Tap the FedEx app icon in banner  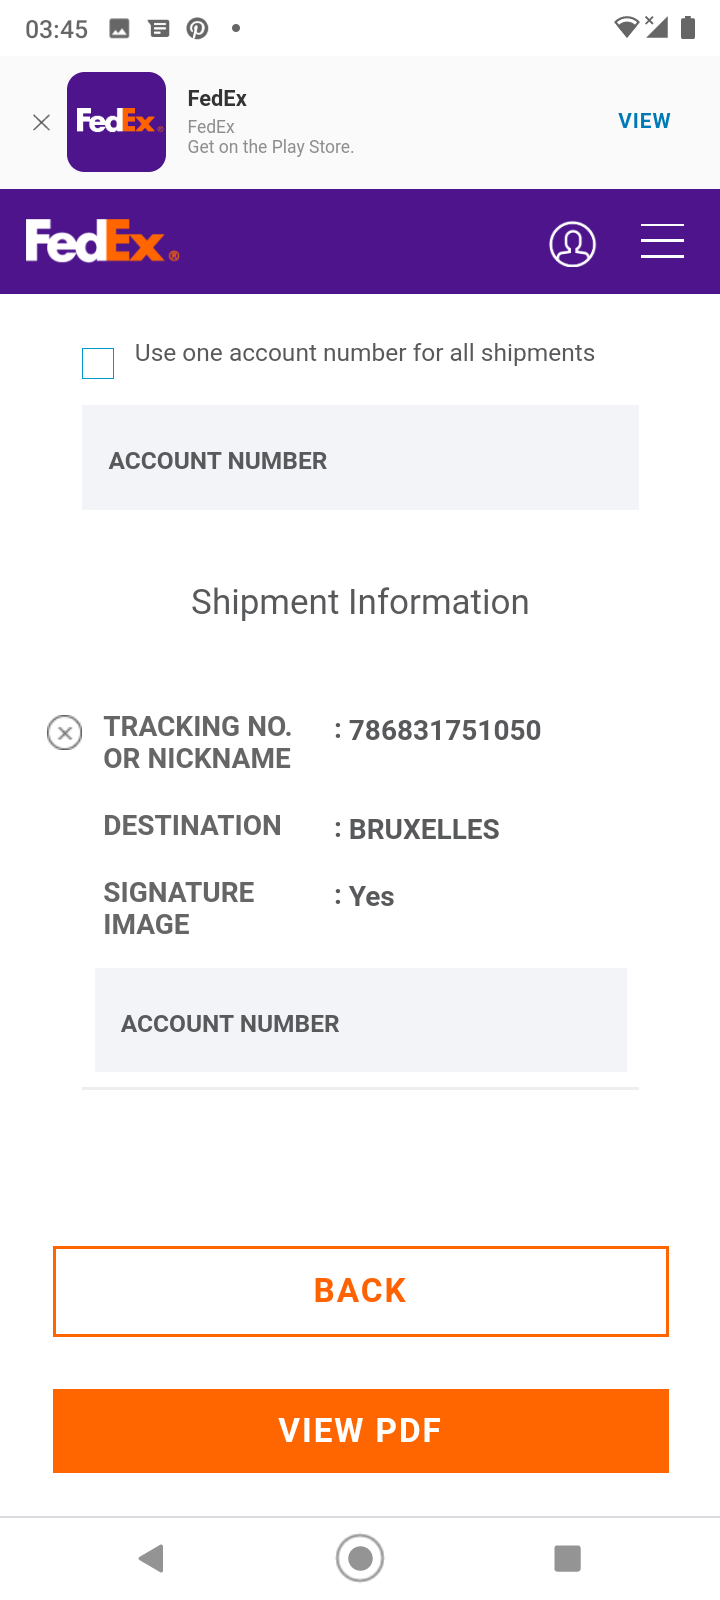click(x=116, y=122)
